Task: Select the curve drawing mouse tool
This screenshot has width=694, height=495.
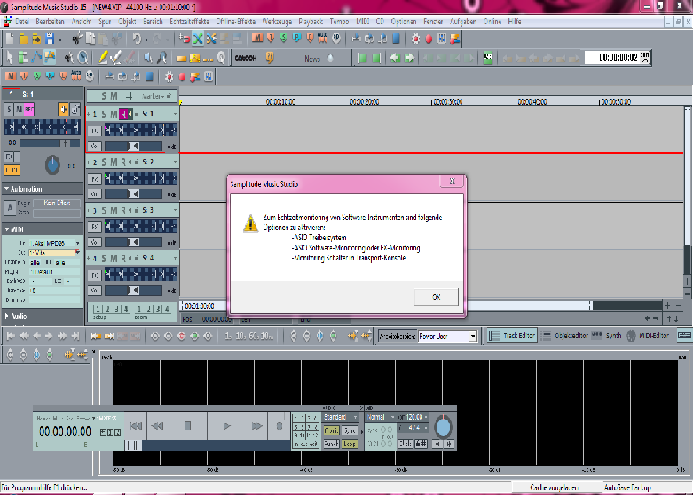Action: coord(37,58)
